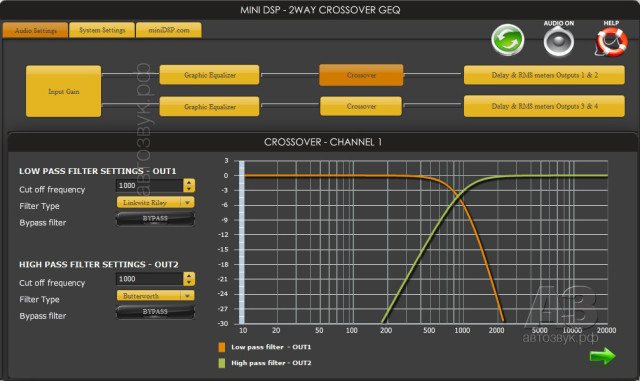The width and height of the screenshot is (640, 381).
Task: Toggle BYPASS for low pass filter OUT1
Action: [x=155, y=218]
